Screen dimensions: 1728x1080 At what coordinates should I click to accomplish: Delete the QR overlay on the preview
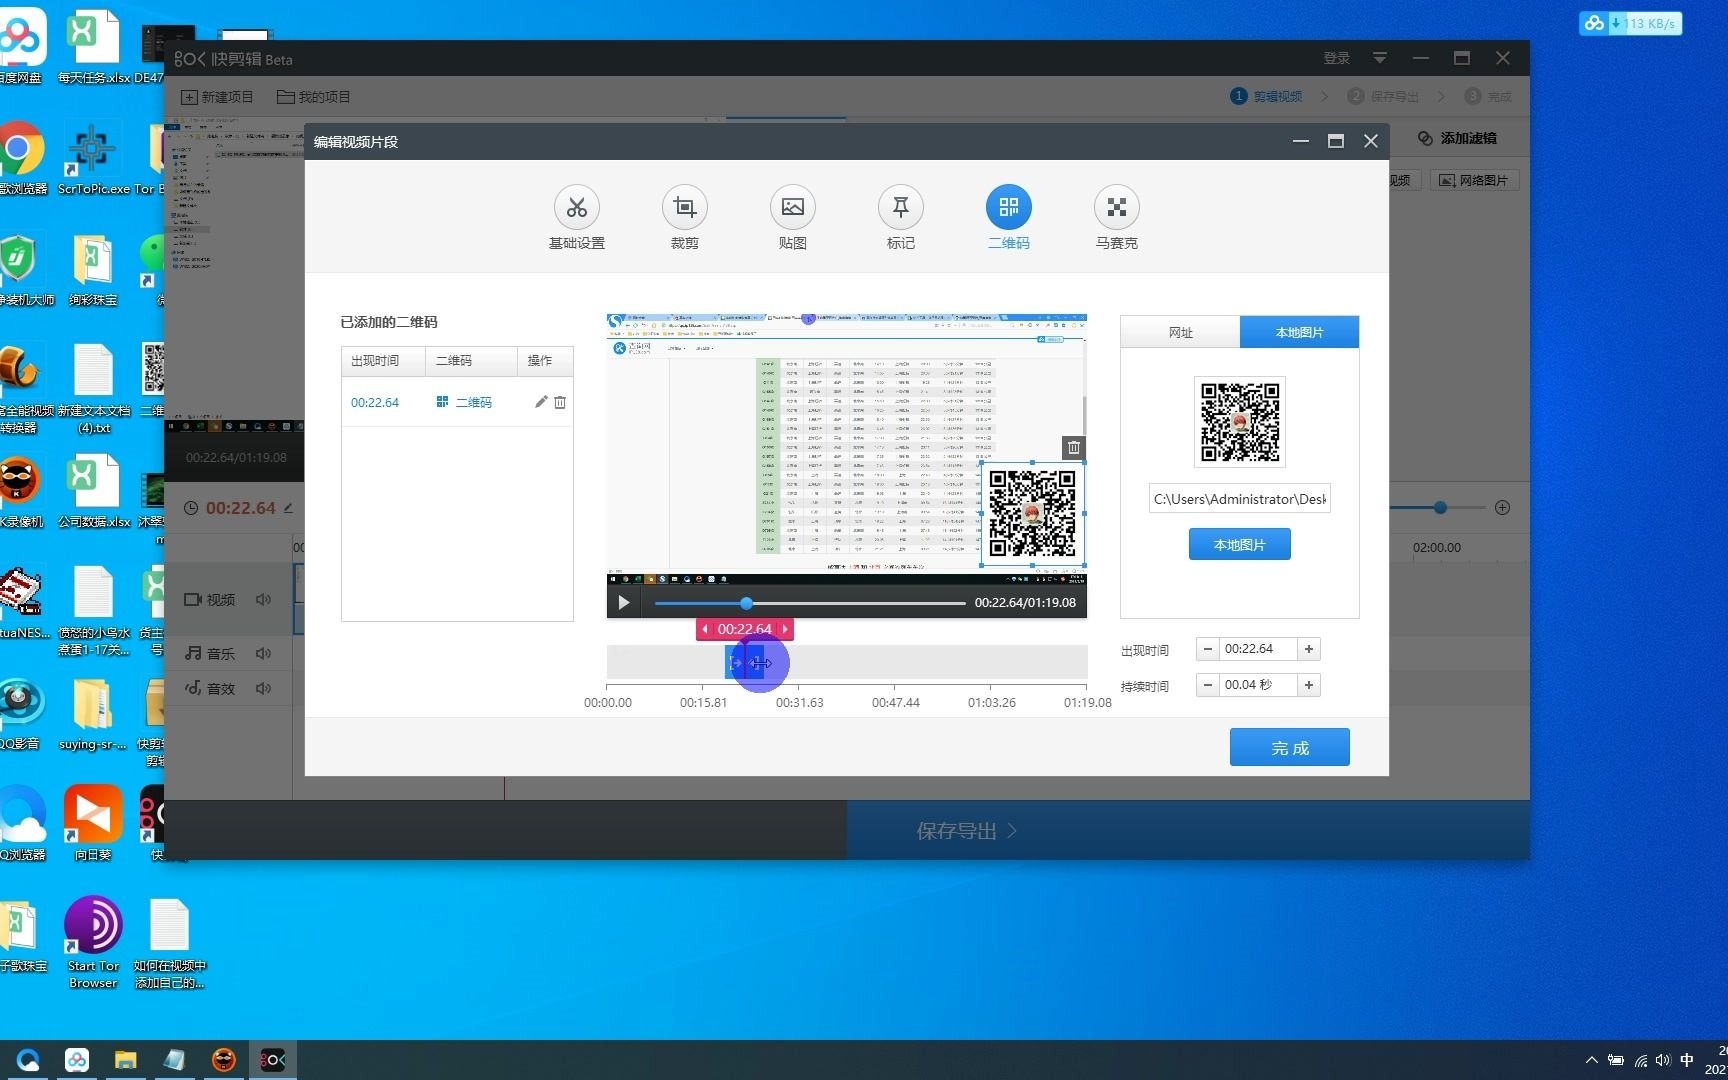click(1073, 447)
